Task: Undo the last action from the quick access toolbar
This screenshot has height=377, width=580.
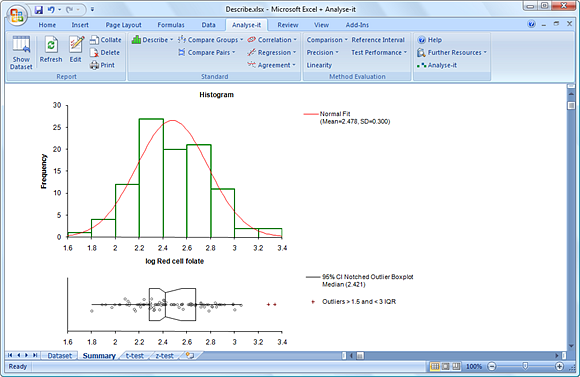Action: point(51,10)
